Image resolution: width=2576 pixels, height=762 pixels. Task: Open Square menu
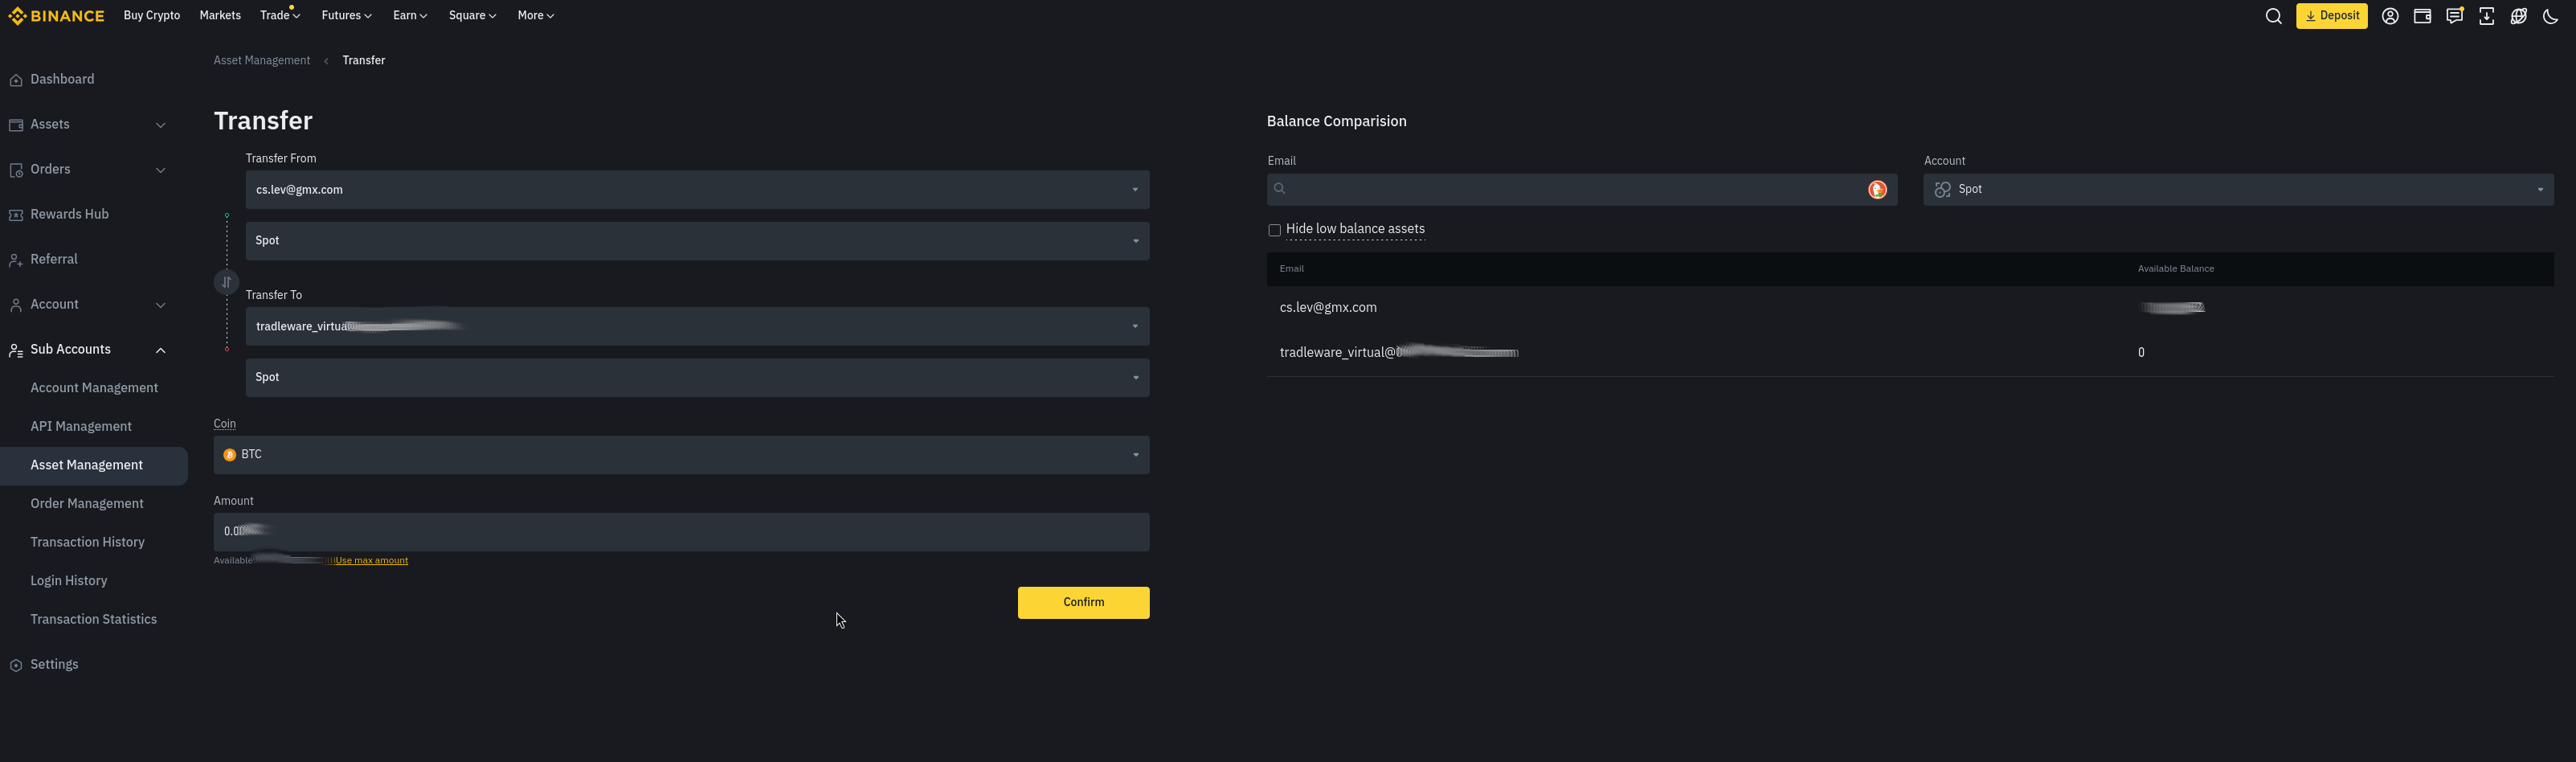point(472,16)
